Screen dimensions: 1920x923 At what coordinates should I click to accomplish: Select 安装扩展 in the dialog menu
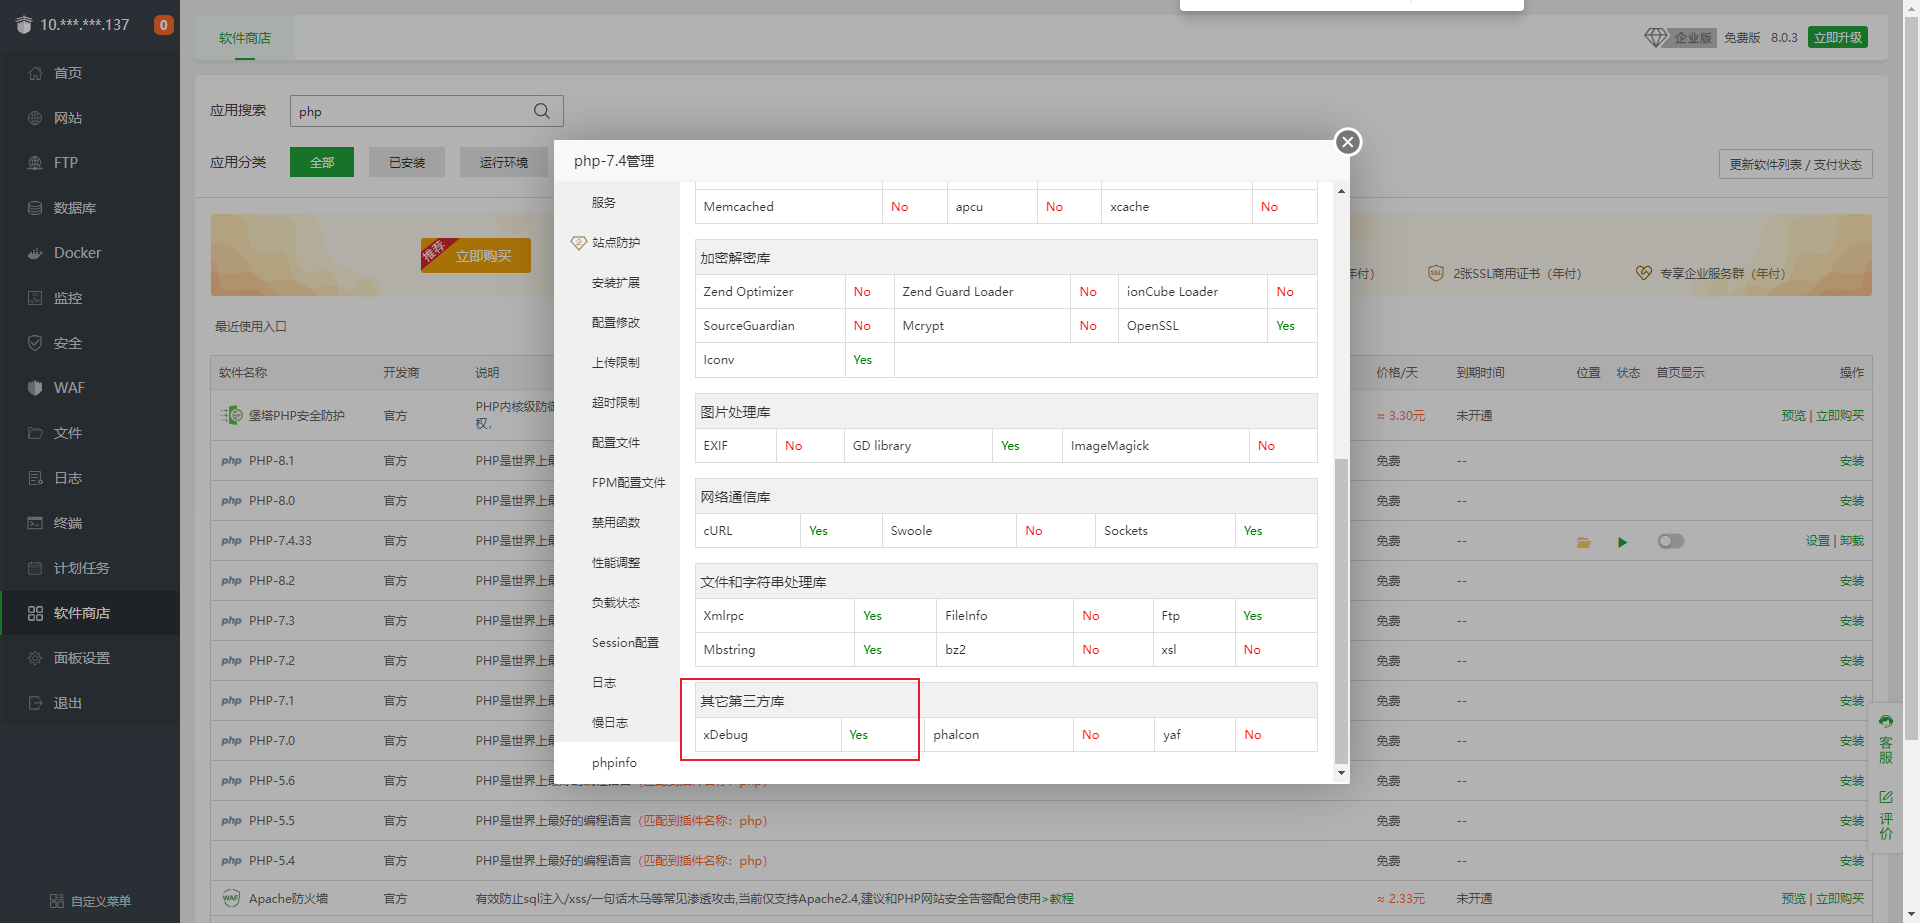point(616,282)
